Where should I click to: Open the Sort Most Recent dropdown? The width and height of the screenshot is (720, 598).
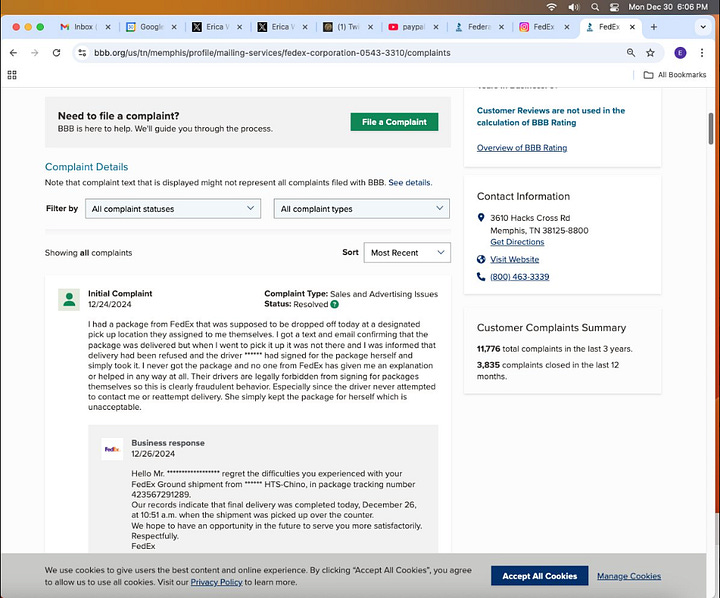pos(407,253)
